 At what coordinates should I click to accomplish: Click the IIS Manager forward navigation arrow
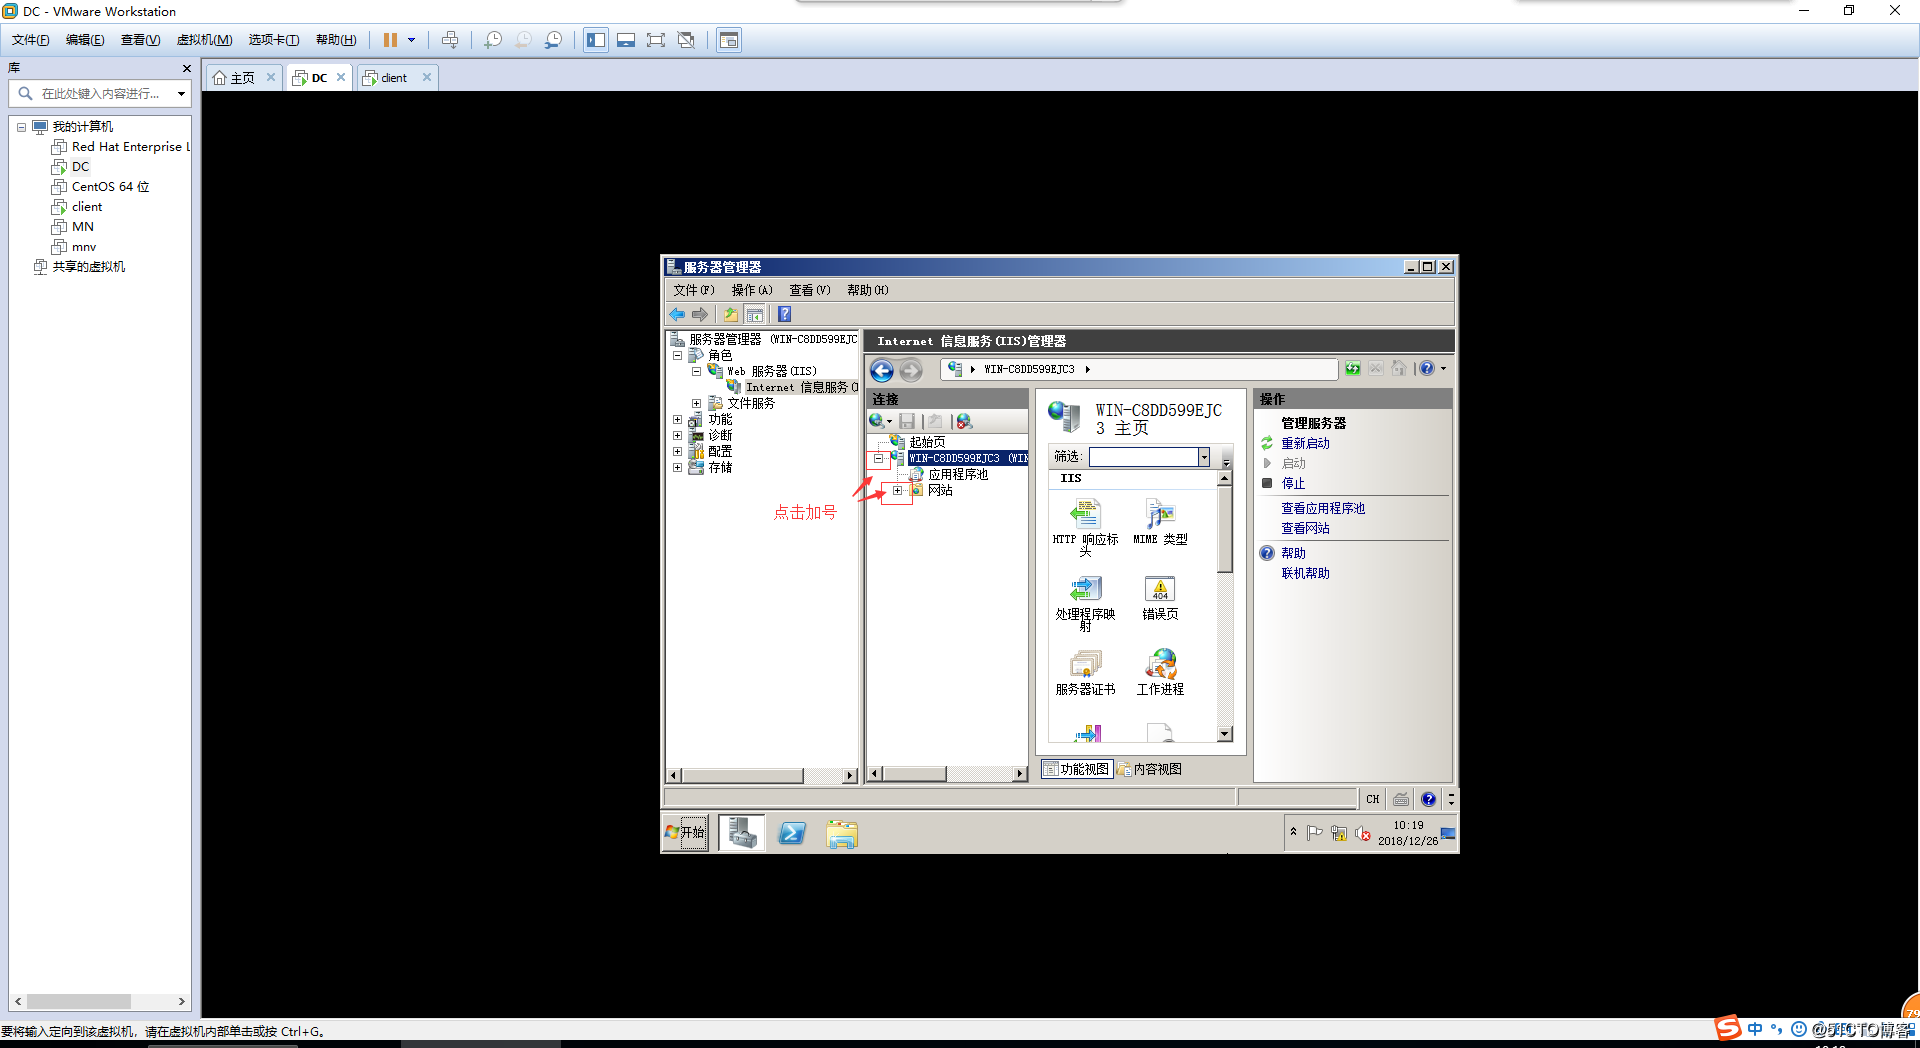pyautogui.click(x=910, y=371)
